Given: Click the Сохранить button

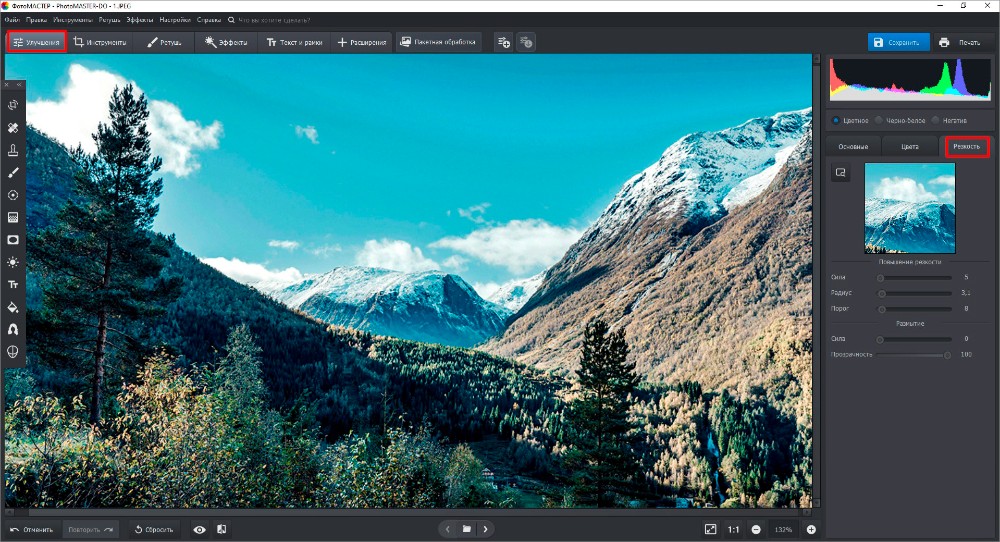Looking at the screenshot, I should [898, 42].
